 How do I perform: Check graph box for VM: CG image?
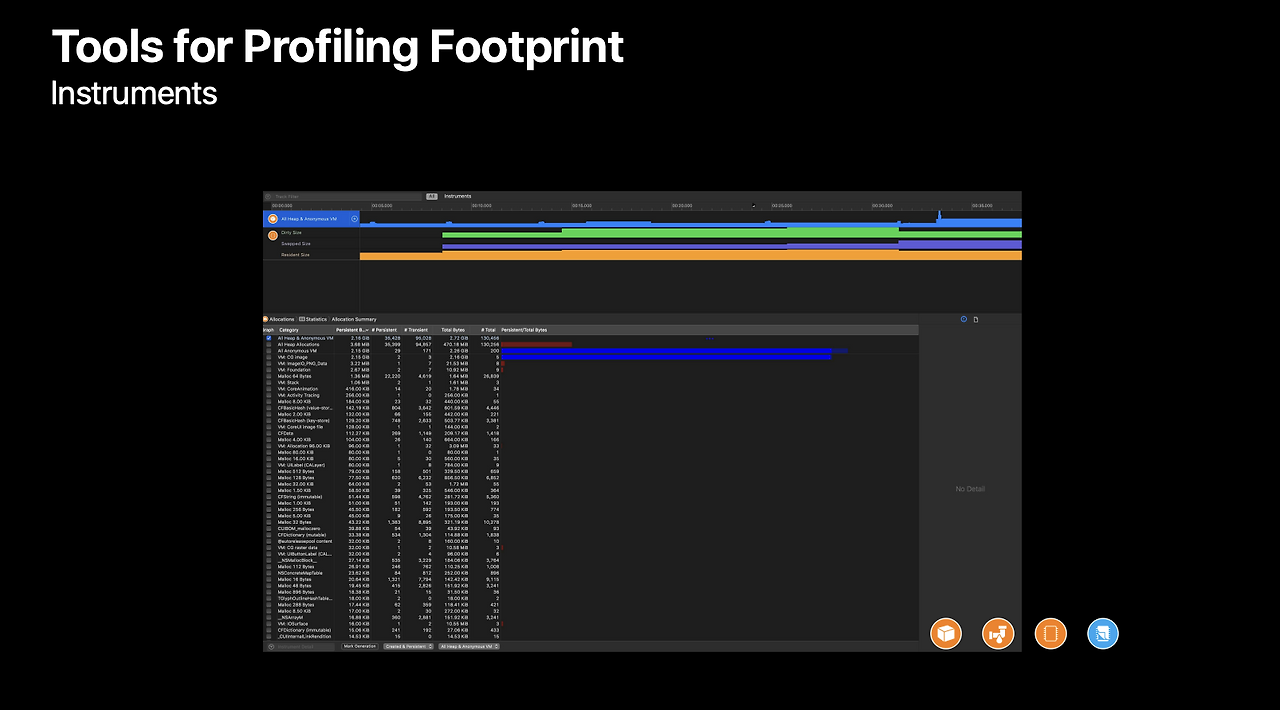click(x=269, y=357)
